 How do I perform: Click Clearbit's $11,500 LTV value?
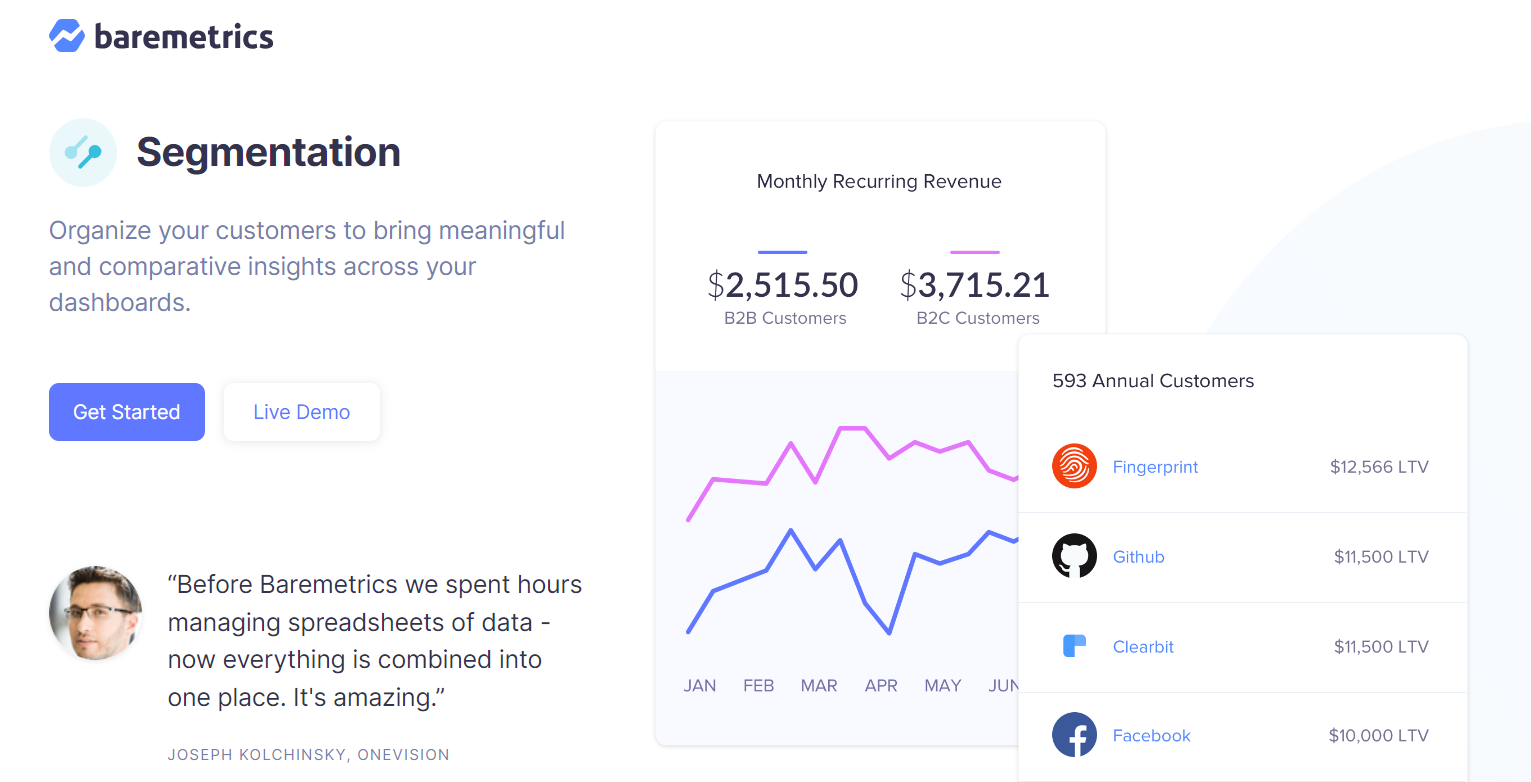coord(1381,647)
